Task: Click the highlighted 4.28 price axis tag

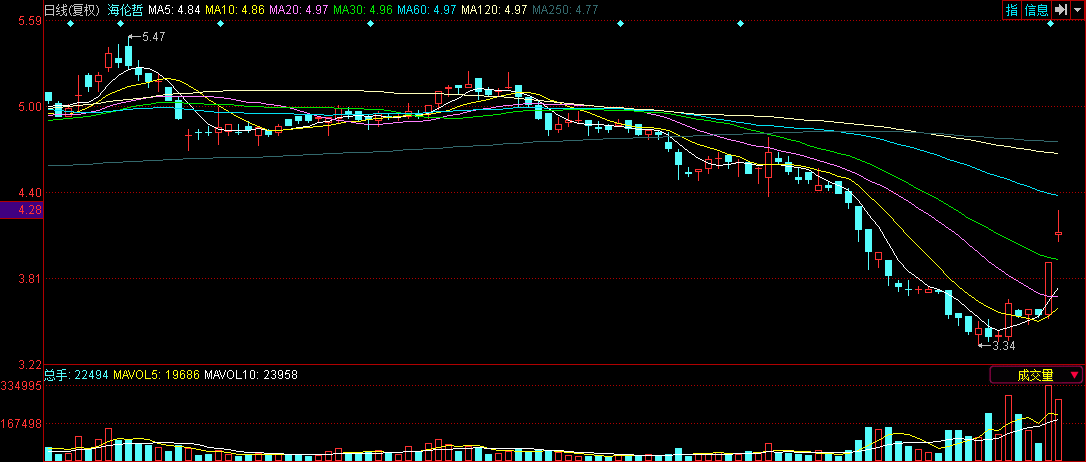Action: (21, 210)
